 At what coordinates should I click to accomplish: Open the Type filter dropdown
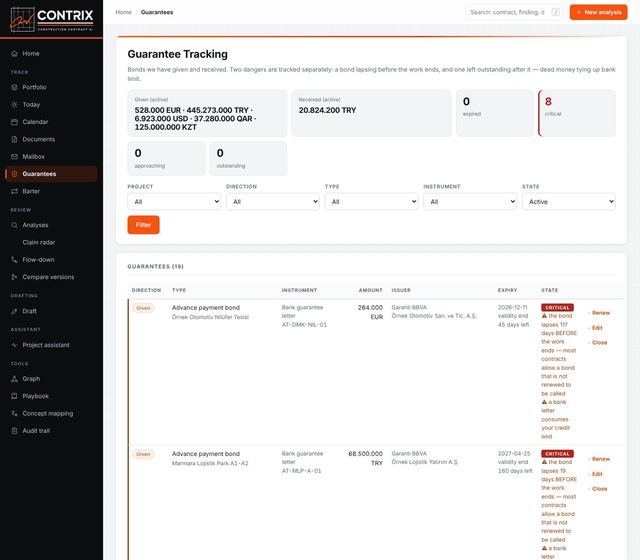click(371, 202)
